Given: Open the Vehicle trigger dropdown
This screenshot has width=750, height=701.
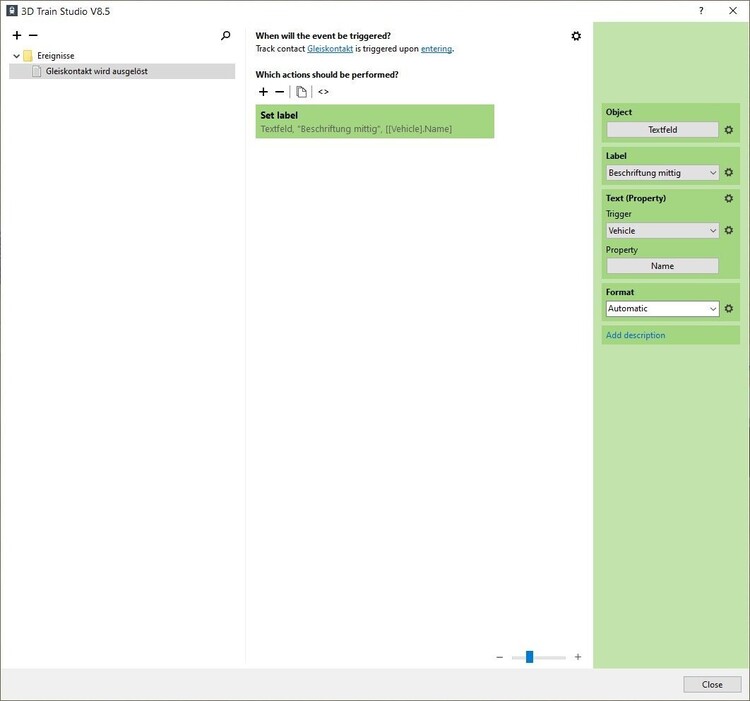Looking at the screenshot, I should (662, 230).
